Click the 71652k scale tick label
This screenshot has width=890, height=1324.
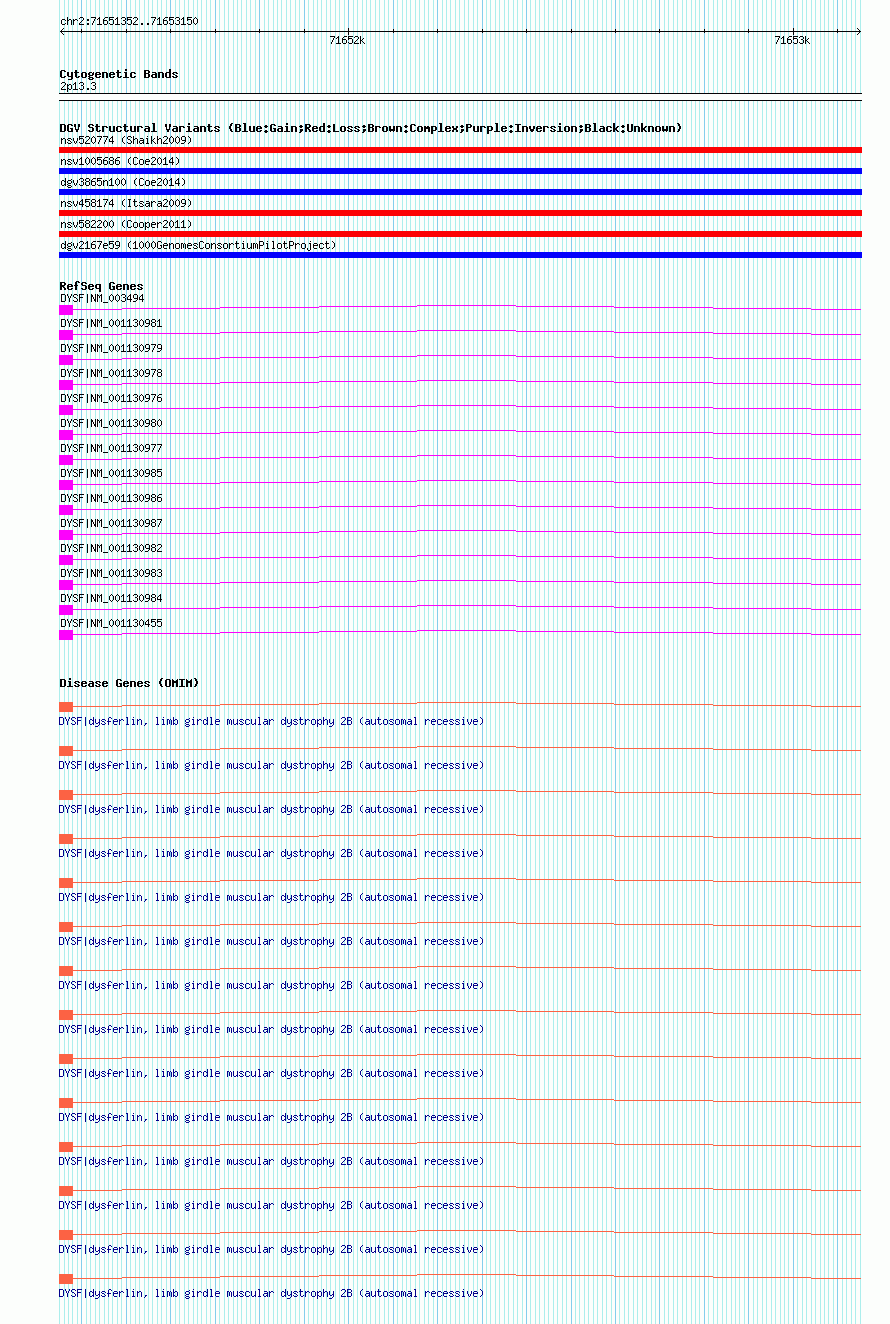point(347,40)
